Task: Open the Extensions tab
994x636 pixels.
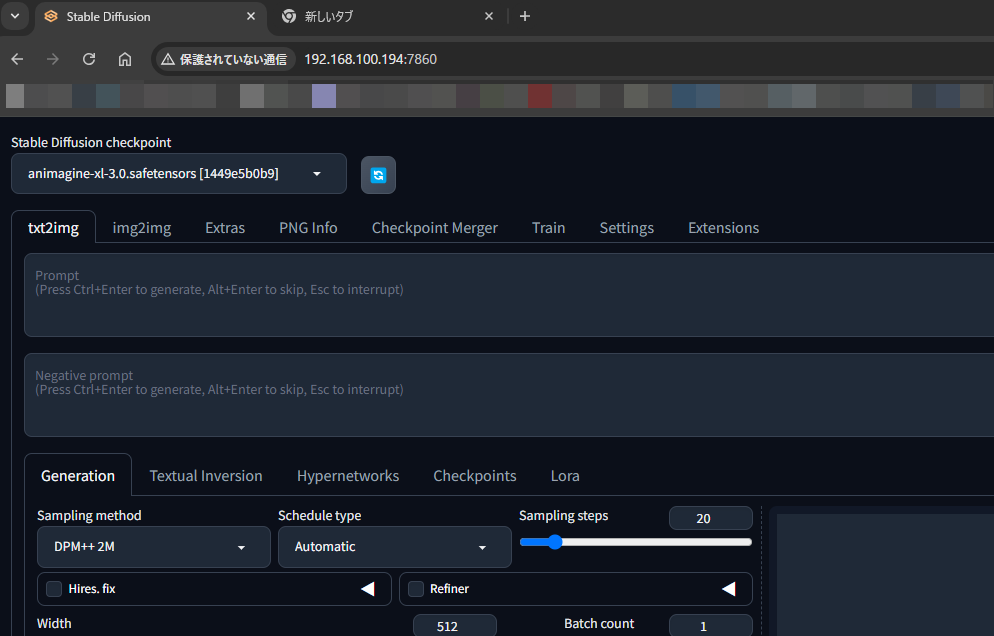Action: tap(723, 228)
